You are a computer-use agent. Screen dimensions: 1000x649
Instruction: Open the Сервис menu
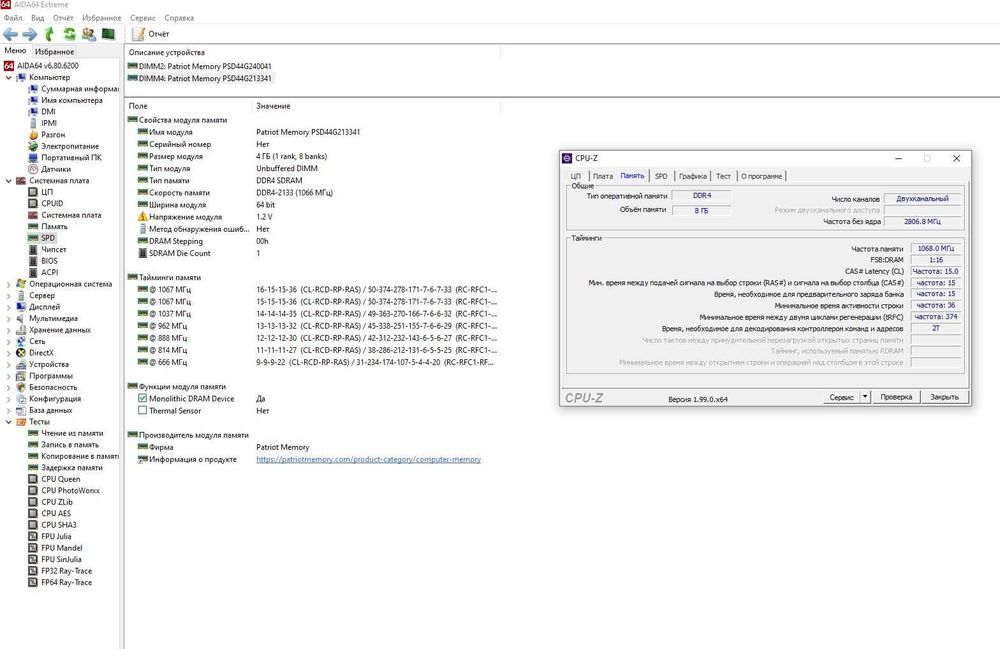pyautogui.click(x=142, y=18)
